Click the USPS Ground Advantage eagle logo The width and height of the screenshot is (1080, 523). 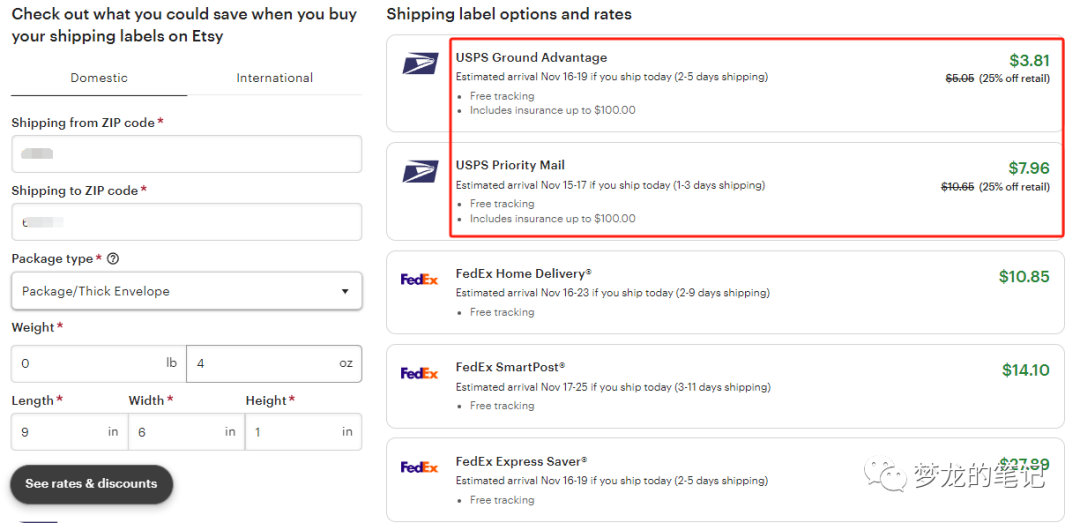[x=420, y=65]
